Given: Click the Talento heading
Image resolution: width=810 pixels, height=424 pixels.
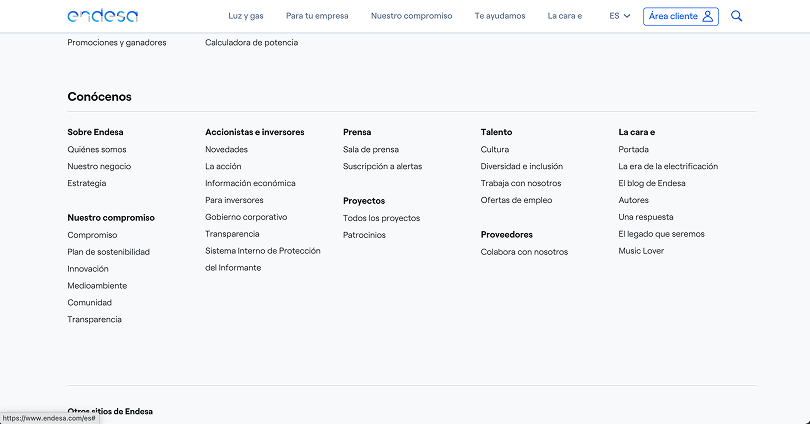Looking at the screenshot, I should click(x=496, y=132).
